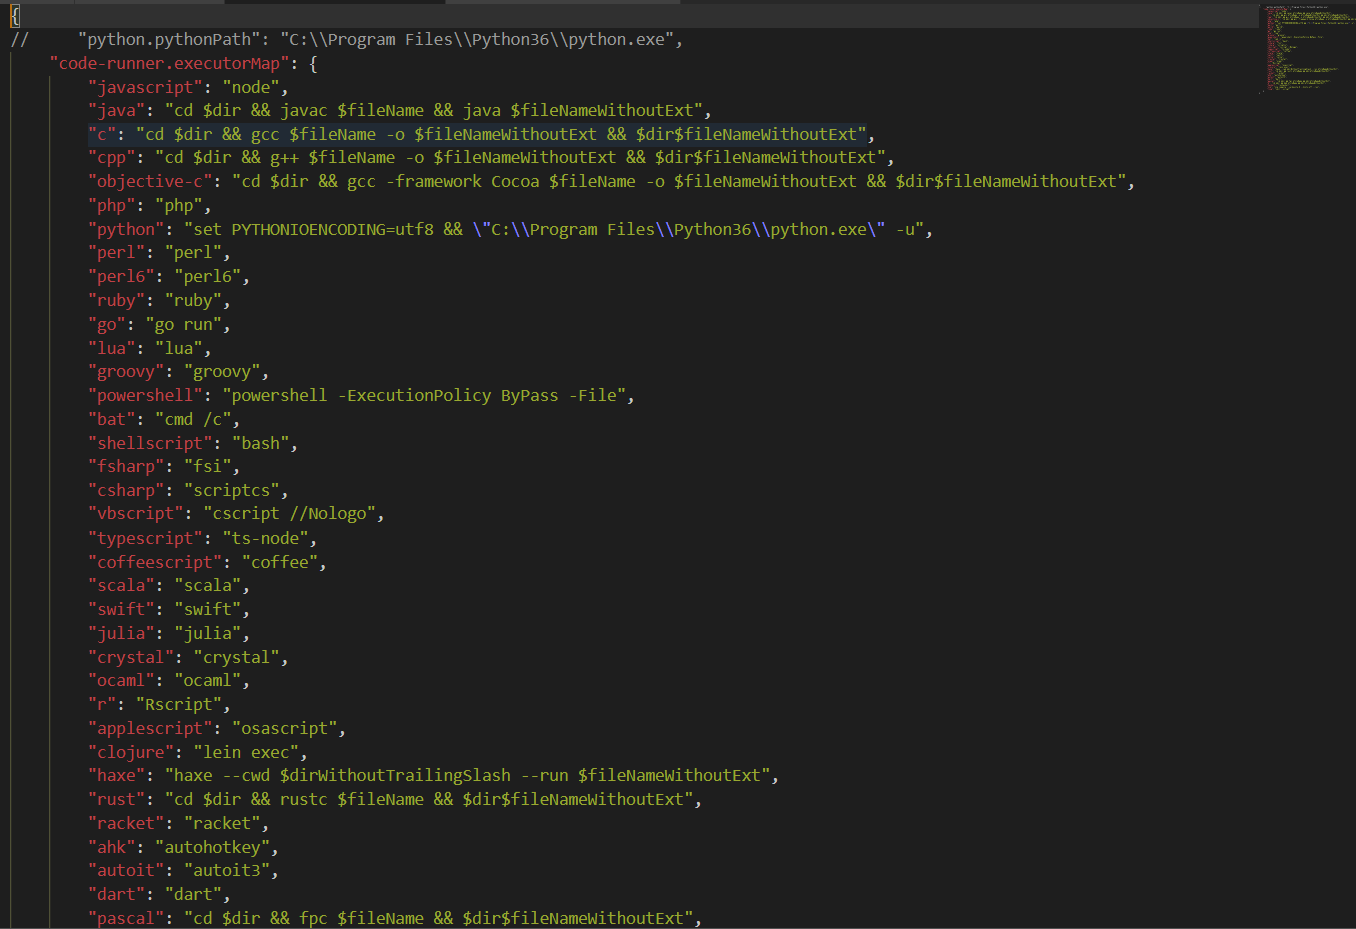
Task: Select the "php" language key
Action: [110, 204]
